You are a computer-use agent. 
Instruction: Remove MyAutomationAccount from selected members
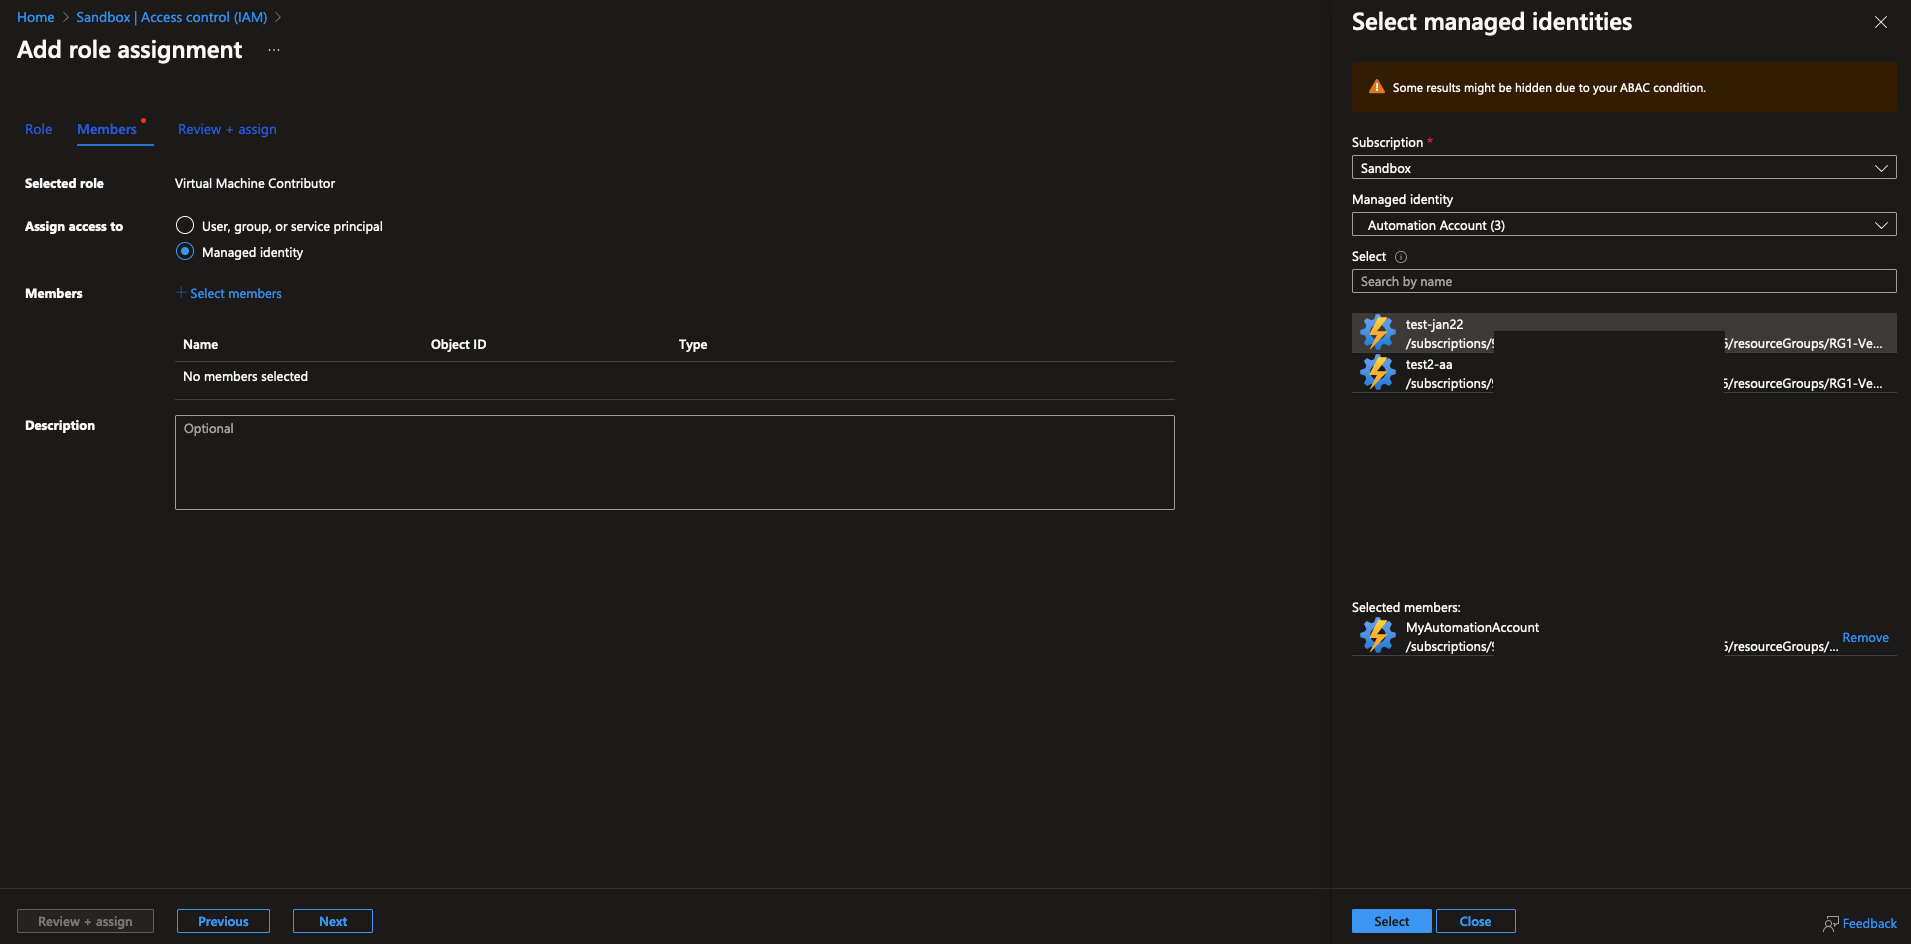pyautogui.click(x=1865, y=637)
